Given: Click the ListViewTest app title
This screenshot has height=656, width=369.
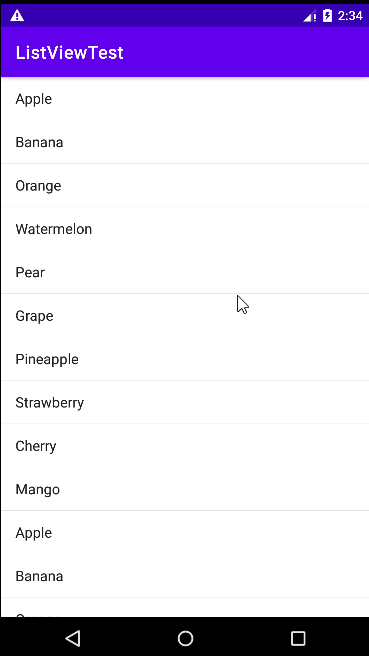Looking at the screenshot, I should [x=69, y=53].
